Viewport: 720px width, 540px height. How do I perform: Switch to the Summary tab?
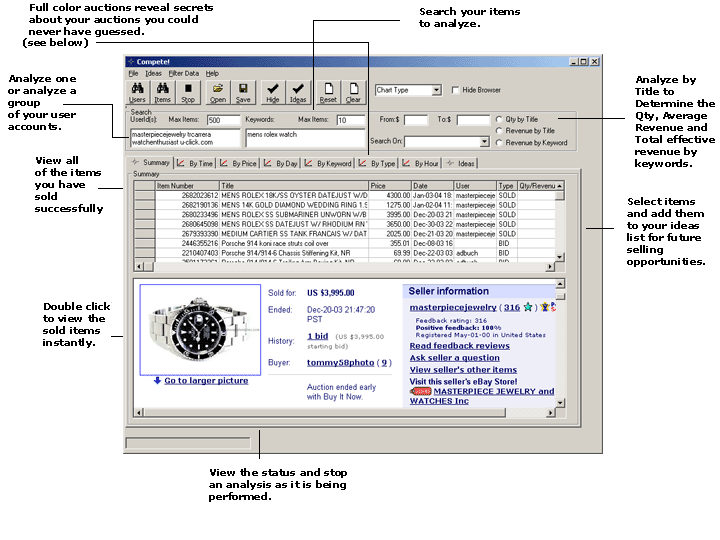[x=151, y=163]
